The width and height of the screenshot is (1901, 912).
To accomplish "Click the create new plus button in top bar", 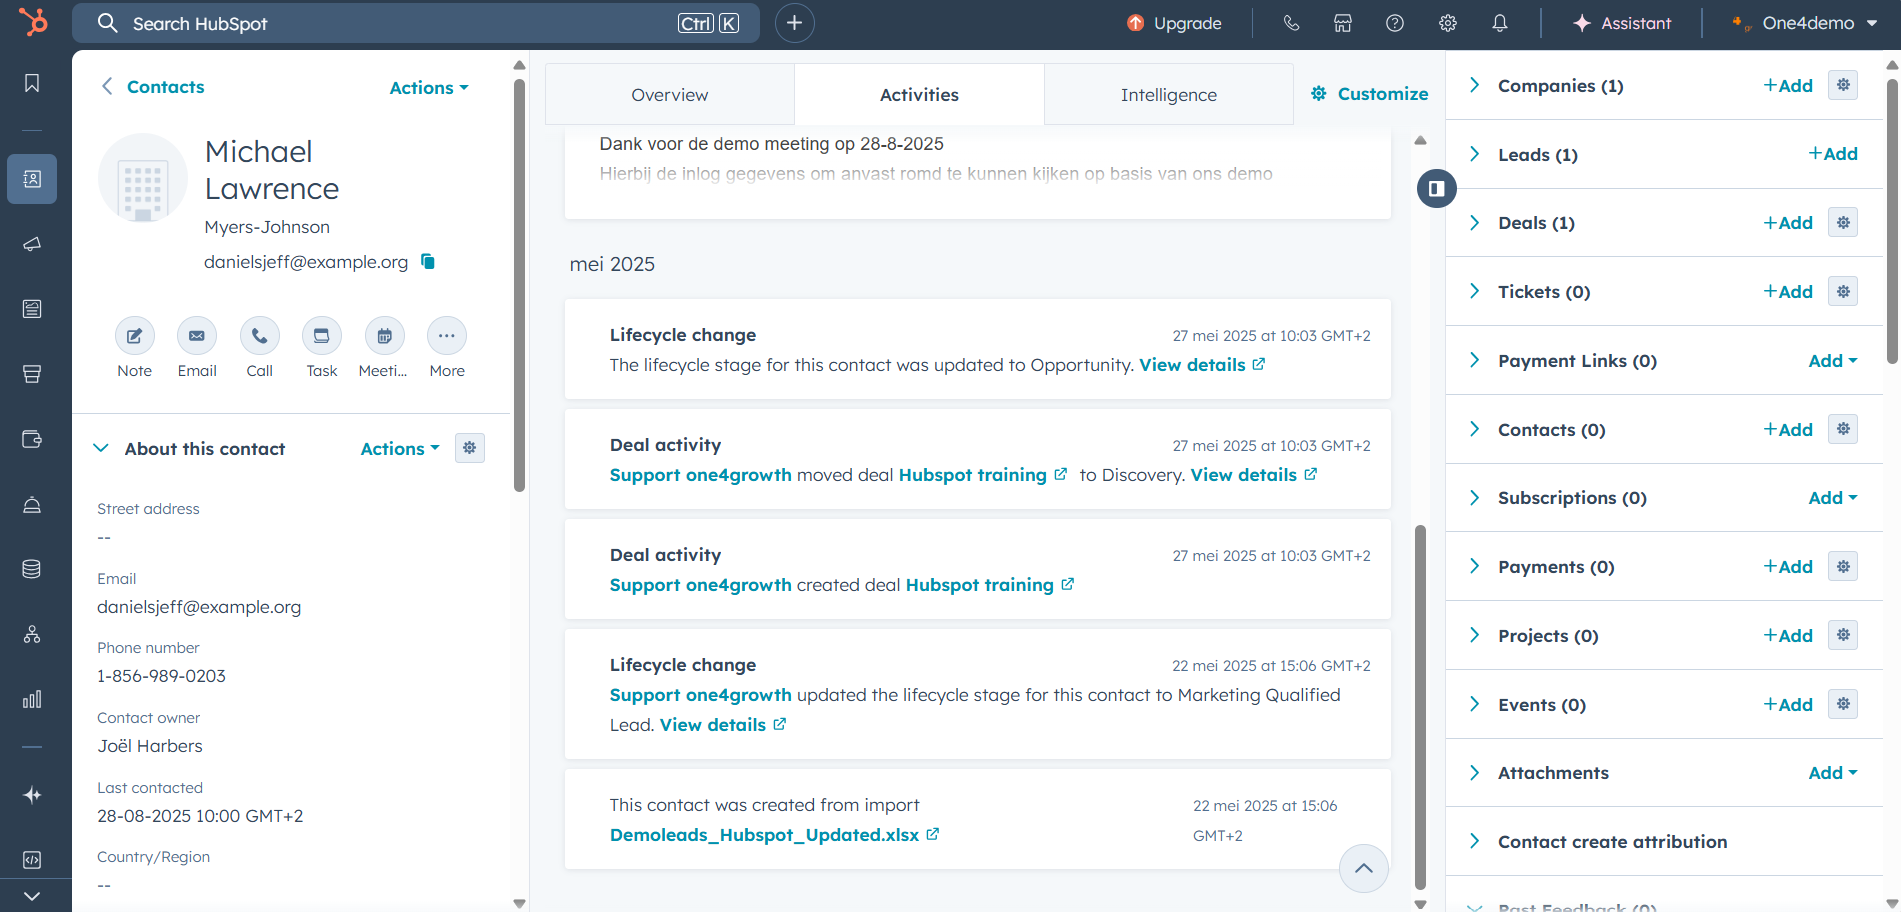I will 794,23.
